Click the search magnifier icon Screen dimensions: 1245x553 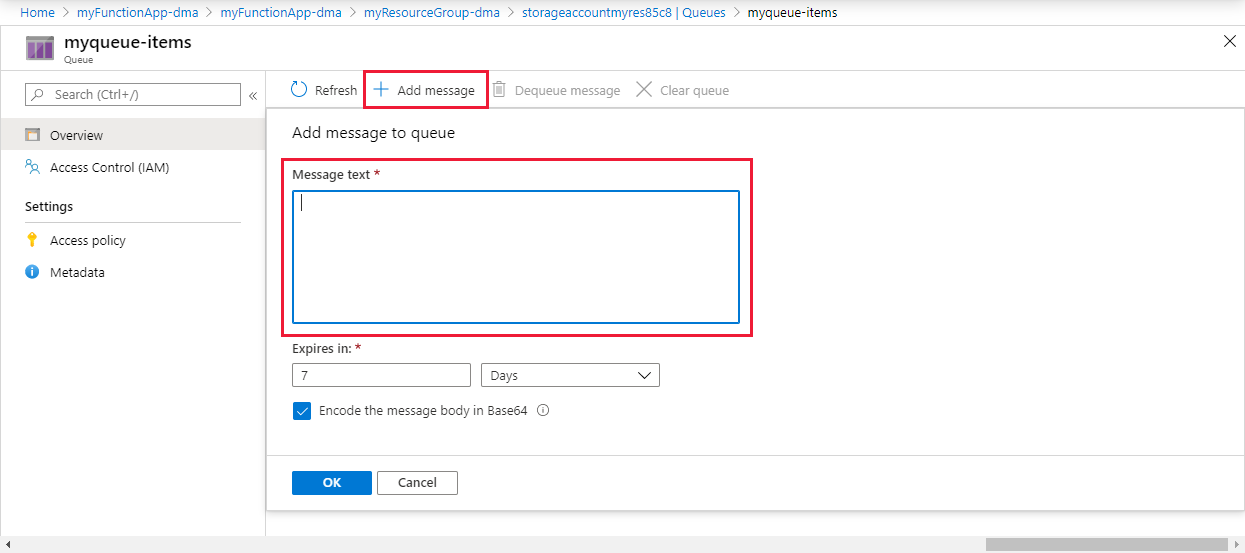(x=38, y=94)
